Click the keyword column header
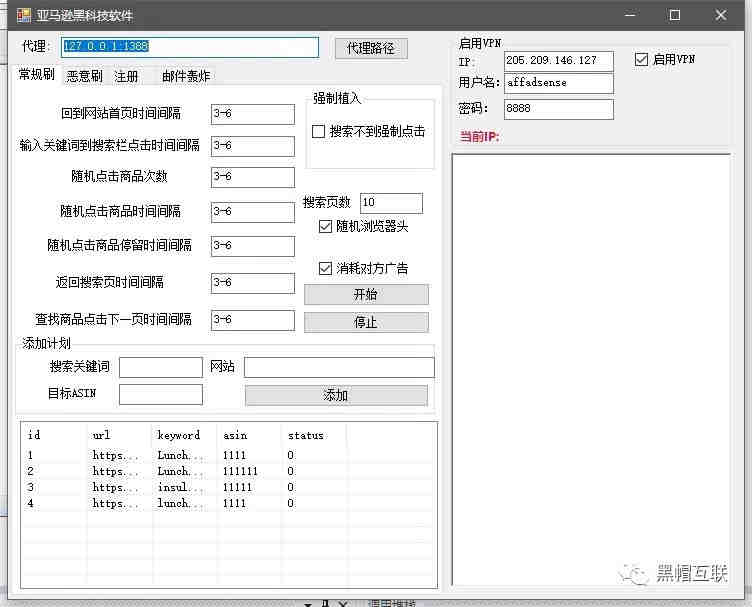Viewport: 752px width, 607px height. 184,435
